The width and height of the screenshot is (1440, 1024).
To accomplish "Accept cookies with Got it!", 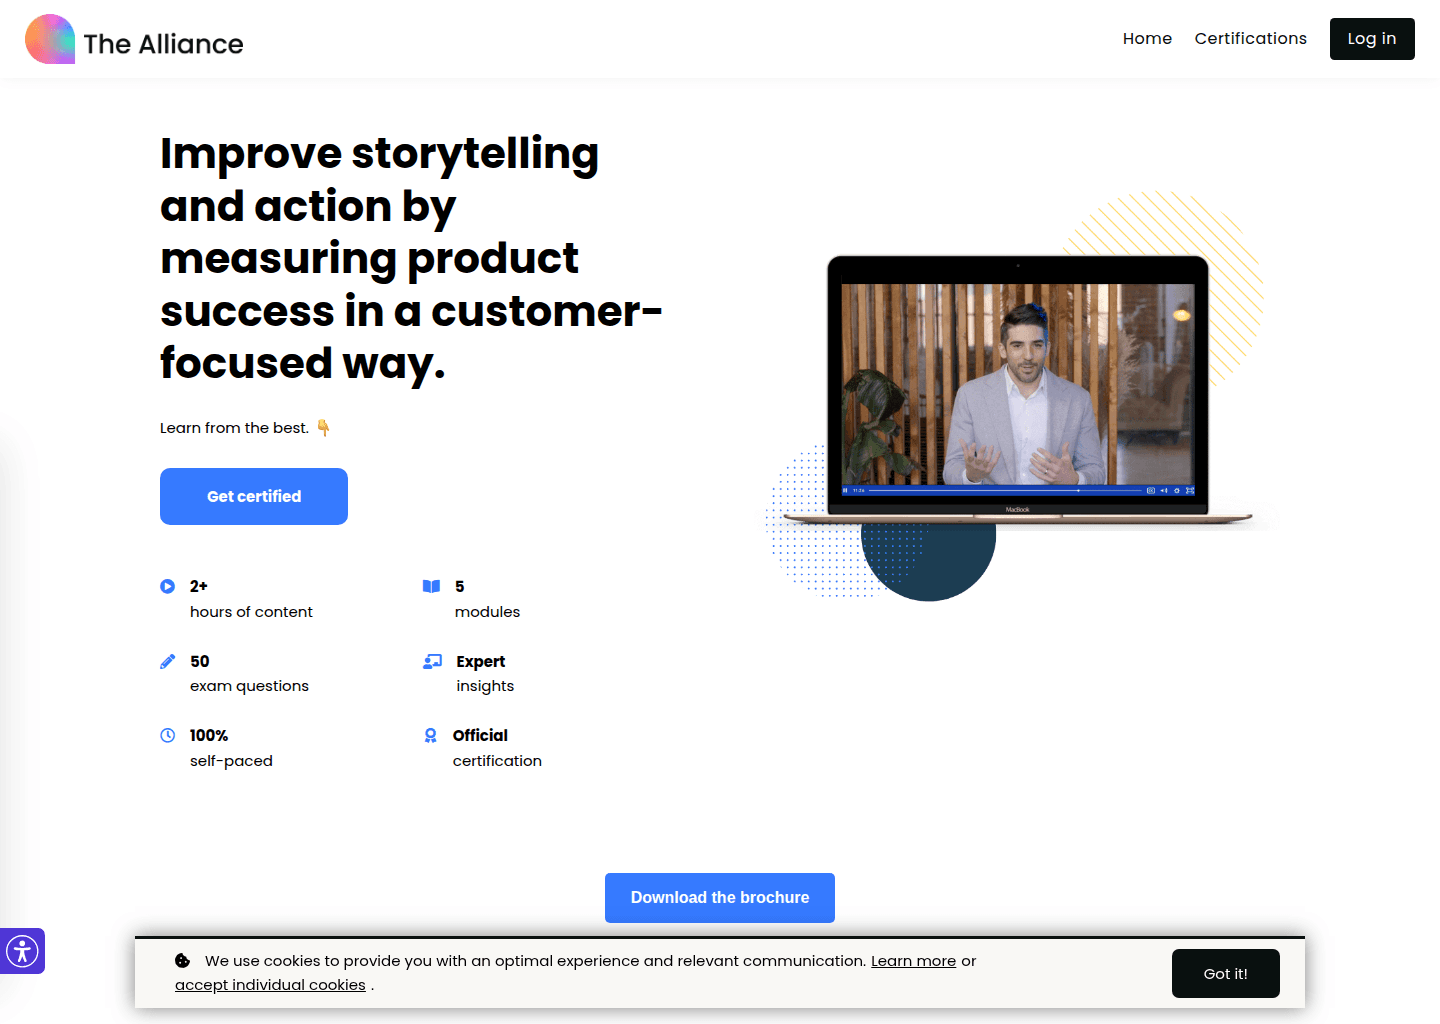I will pos(1225,973).
